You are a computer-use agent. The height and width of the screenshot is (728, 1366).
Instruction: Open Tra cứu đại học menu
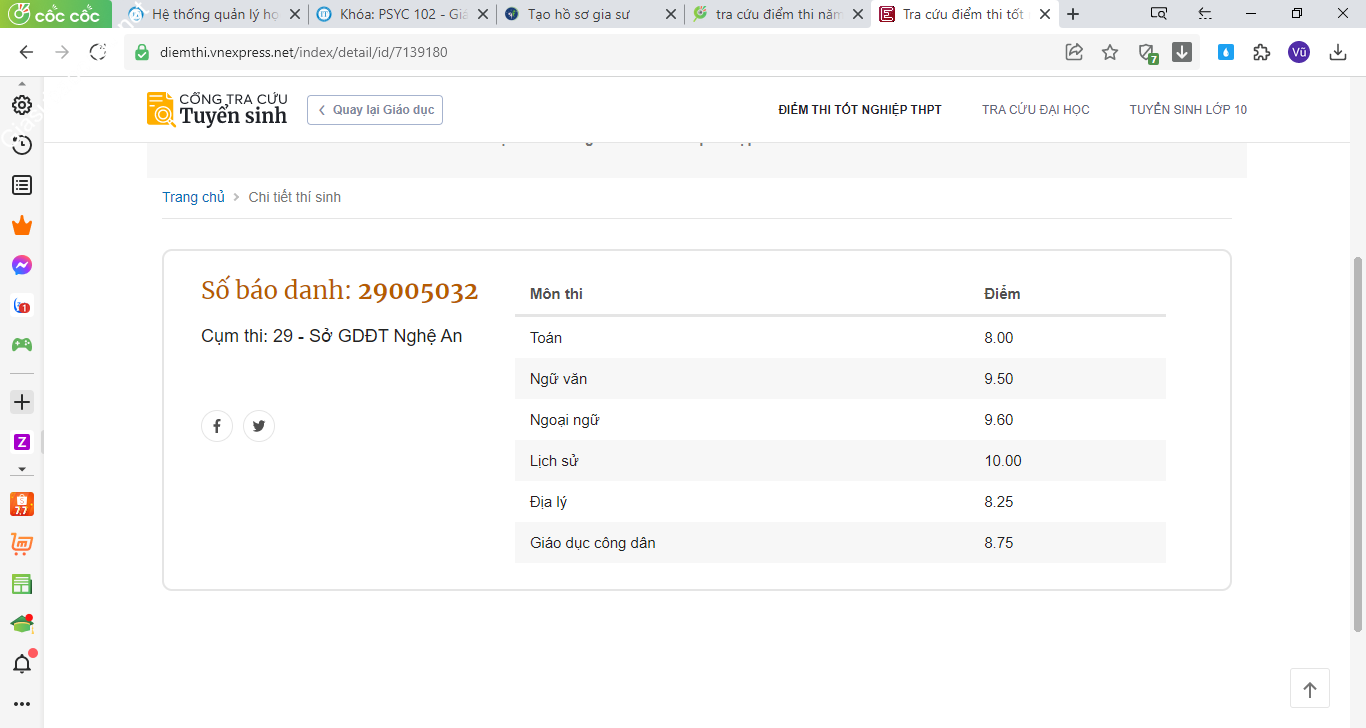coord(1036,110)
